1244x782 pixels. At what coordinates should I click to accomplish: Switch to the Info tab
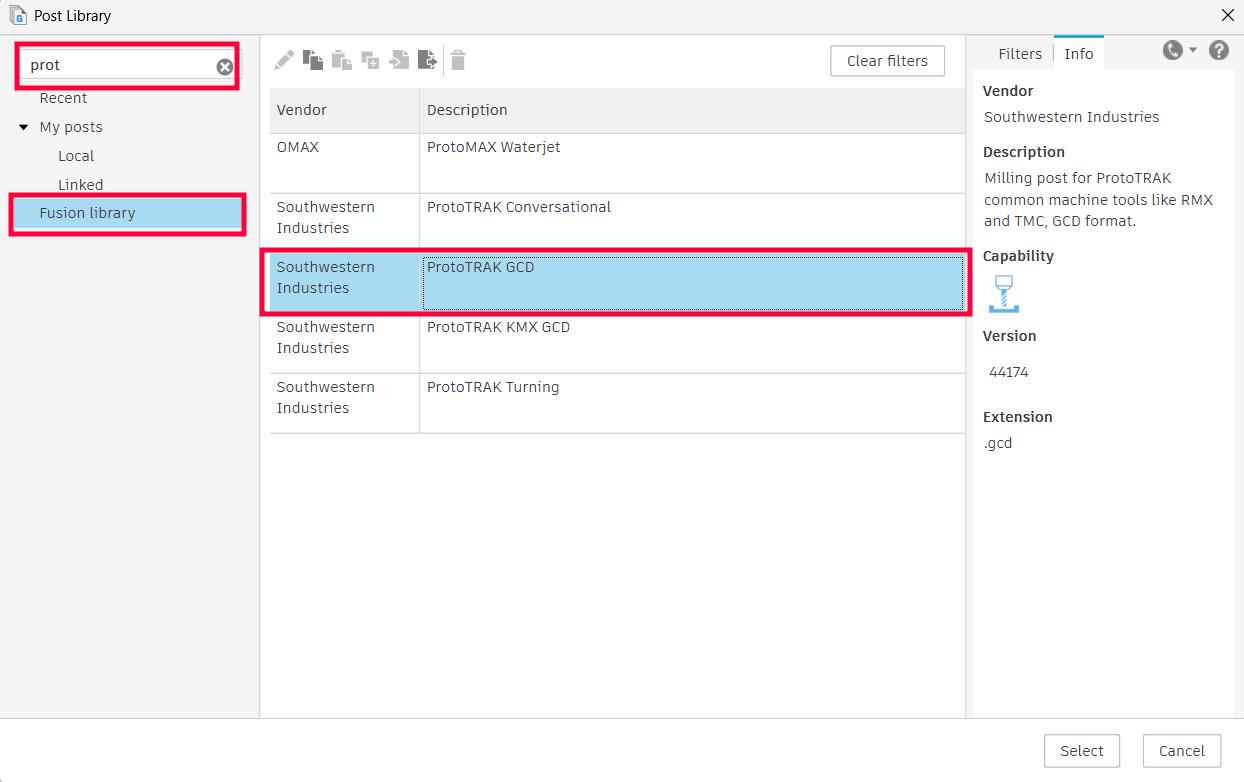pyautogui.click(x=1079, y=54)
